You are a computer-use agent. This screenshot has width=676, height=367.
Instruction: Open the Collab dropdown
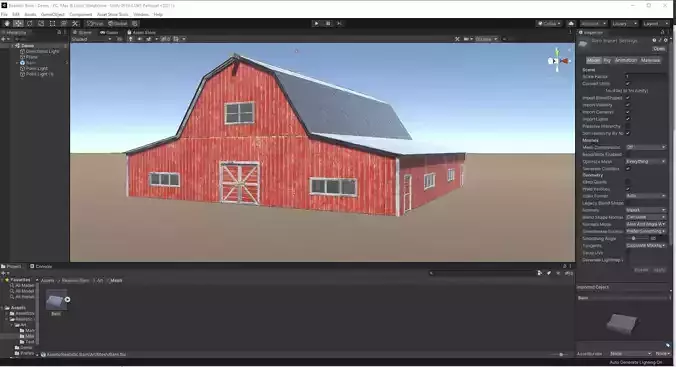point(549,23)
